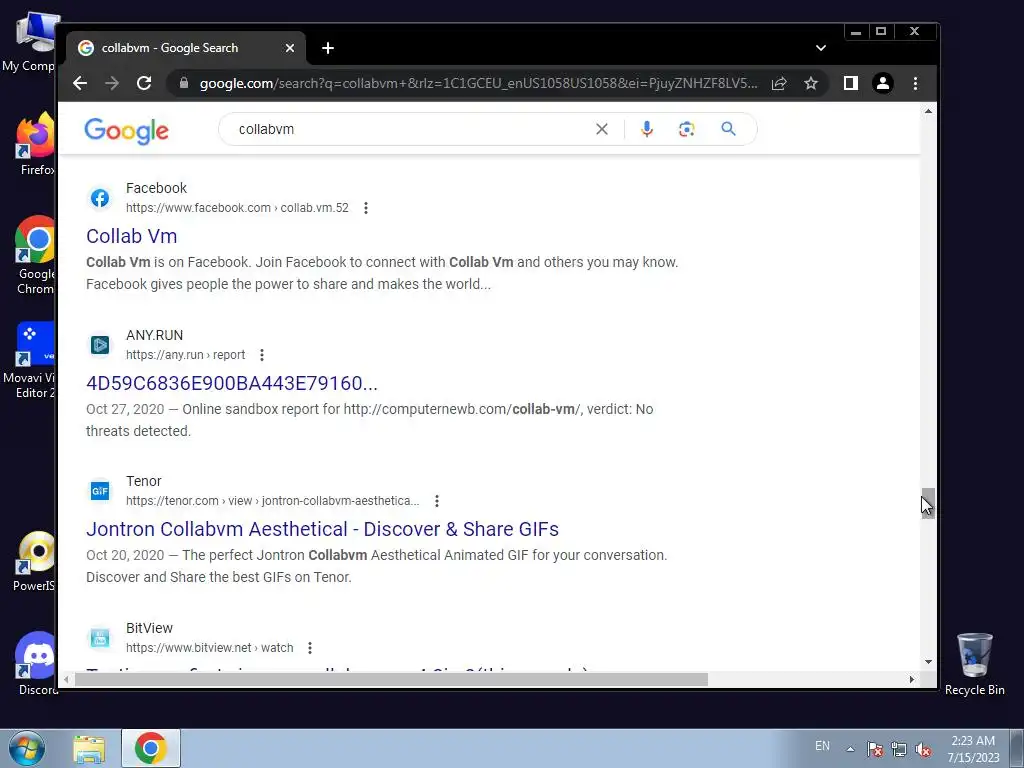Viewport: 1024px width, 768px height.
Task: Close the collabvm Google Search tab
Action: pos(290,48)
